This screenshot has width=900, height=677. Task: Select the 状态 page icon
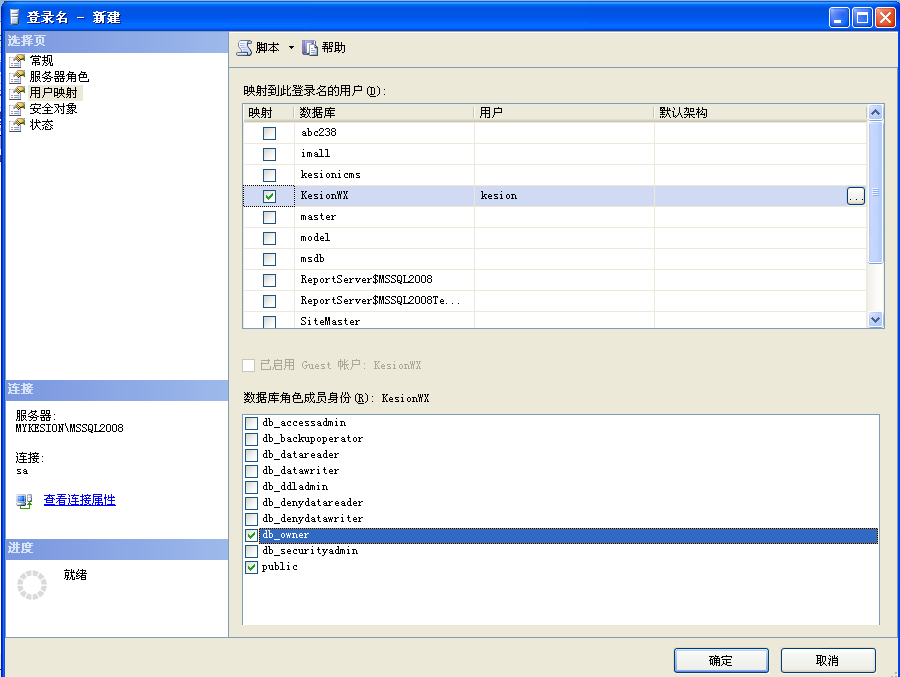coord(16,125)
